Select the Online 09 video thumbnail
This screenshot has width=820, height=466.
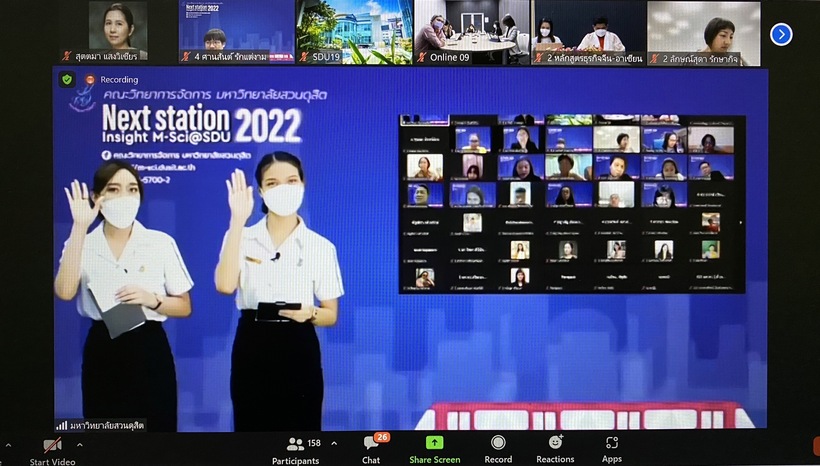click(472, 32)
